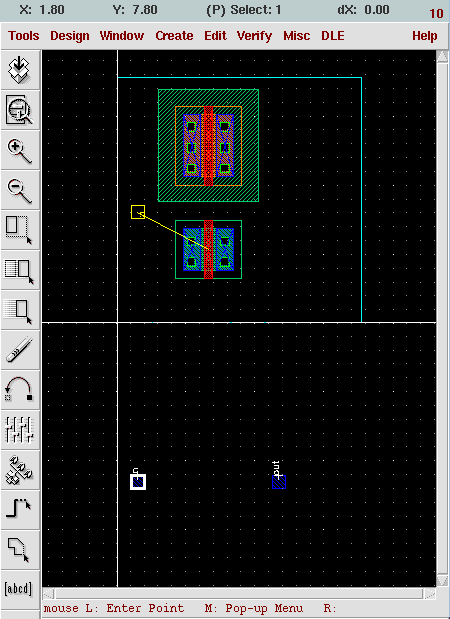Open the Help menu
450x619 pixels.
coord(425,36)
